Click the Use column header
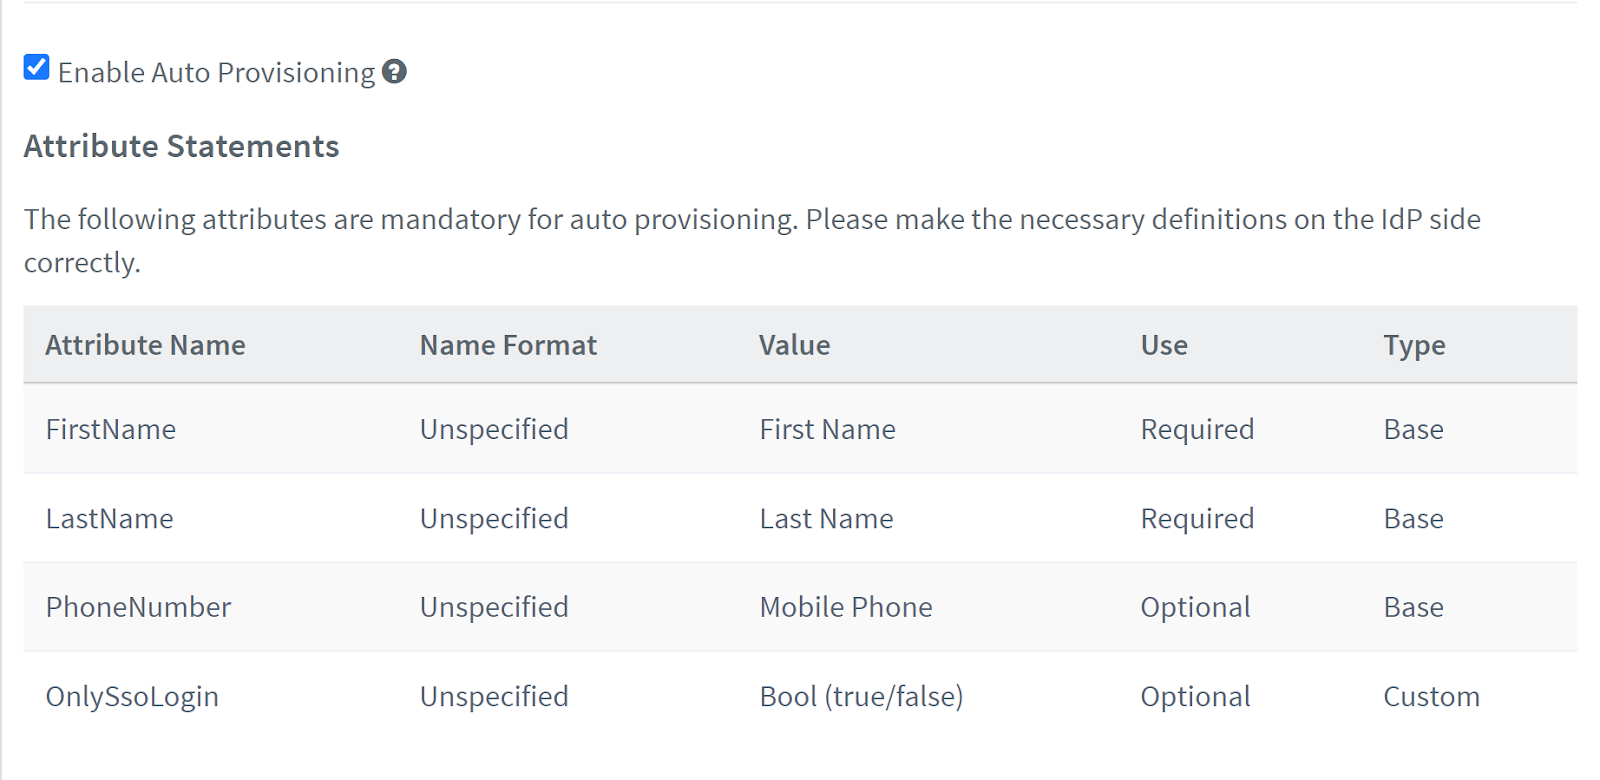Screen dimensions: 1600x780 pyautogui.click(x=1164, y=345)
